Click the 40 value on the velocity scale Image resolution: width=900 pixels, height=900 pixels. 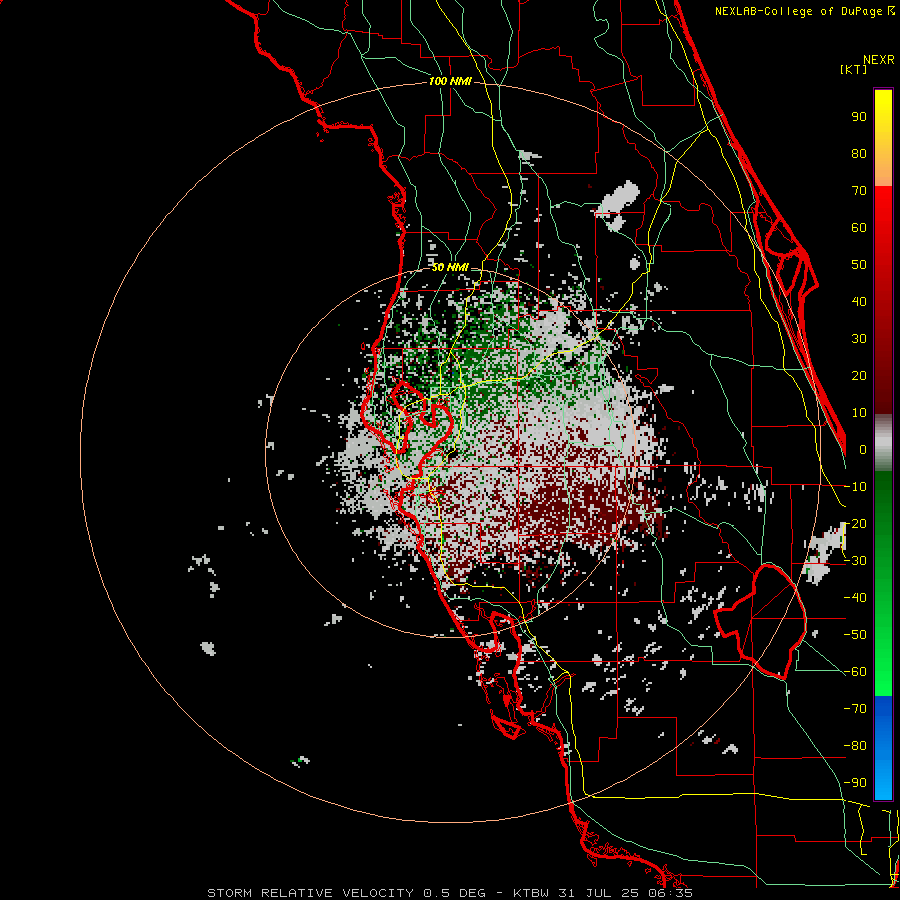tap(859, 302)
